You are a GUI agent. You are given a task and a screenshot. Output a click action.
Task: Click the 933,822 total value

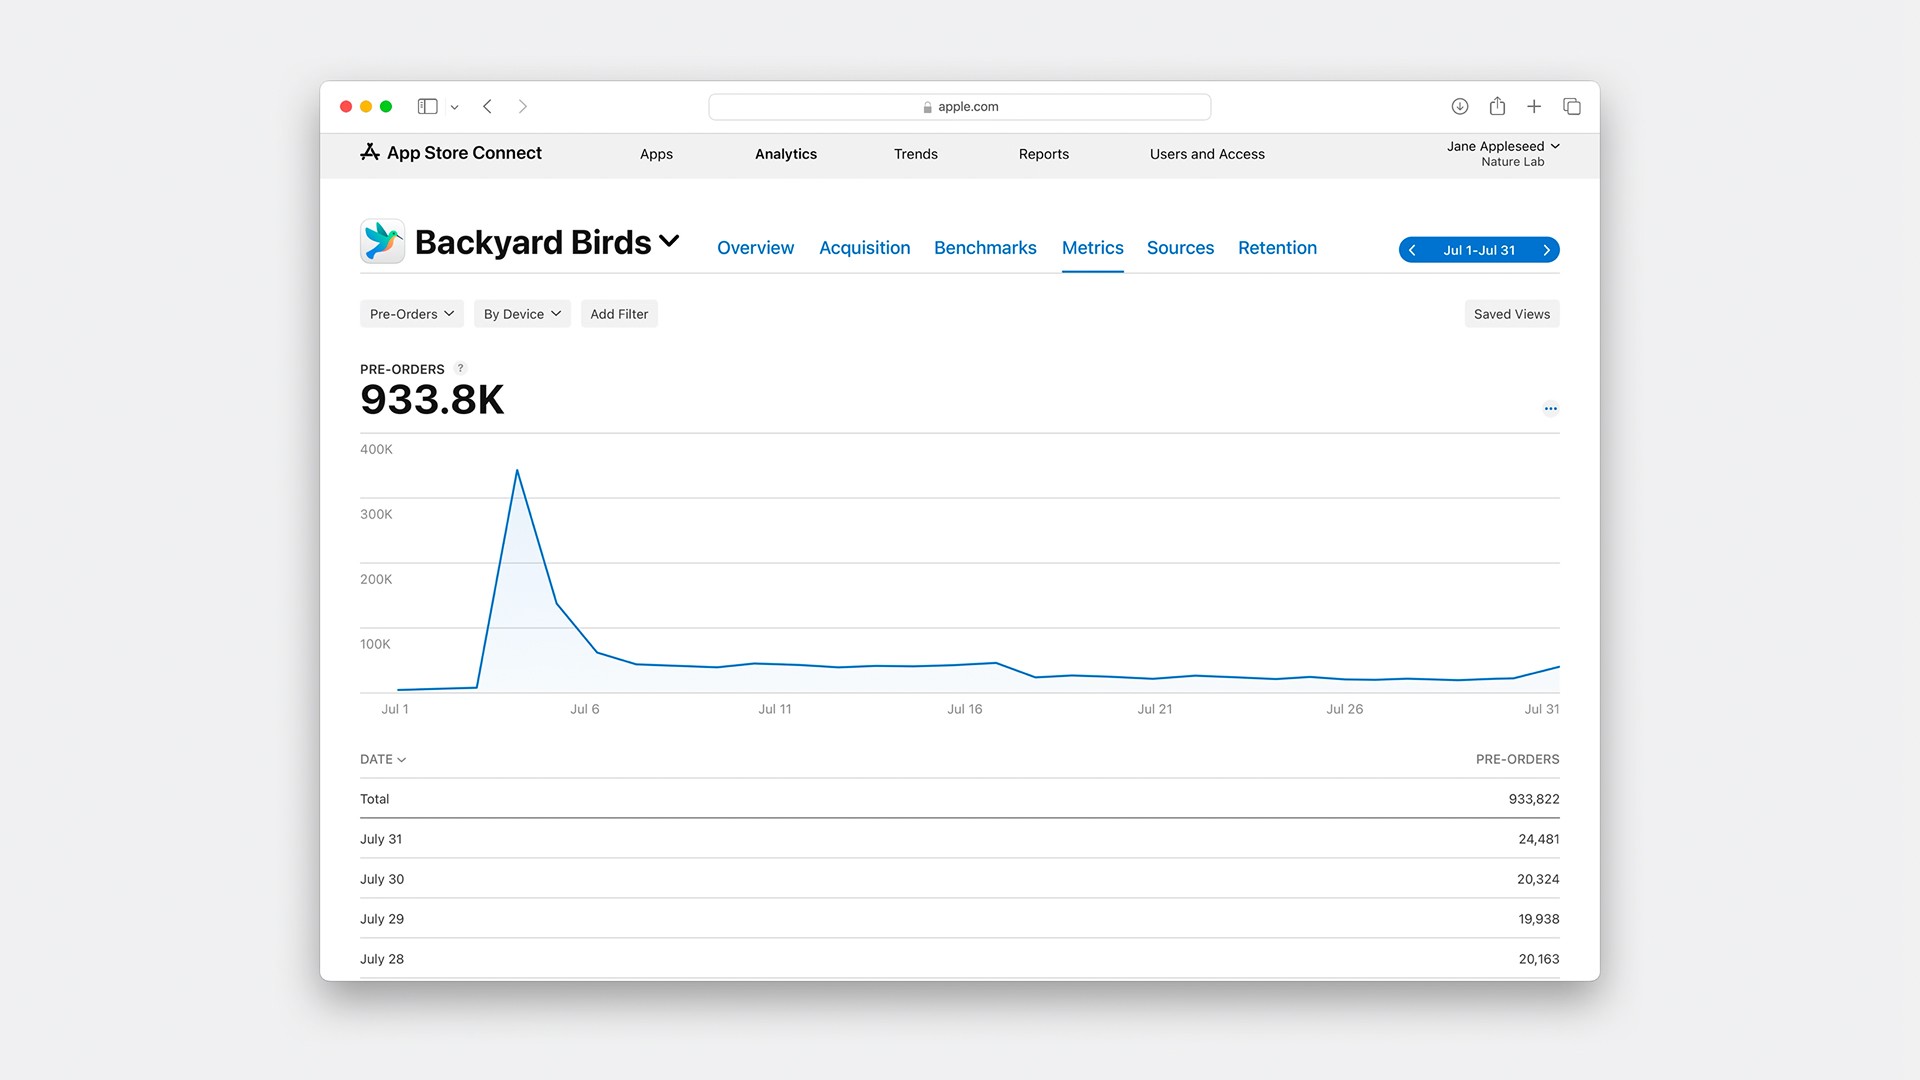pos(1534,799)
